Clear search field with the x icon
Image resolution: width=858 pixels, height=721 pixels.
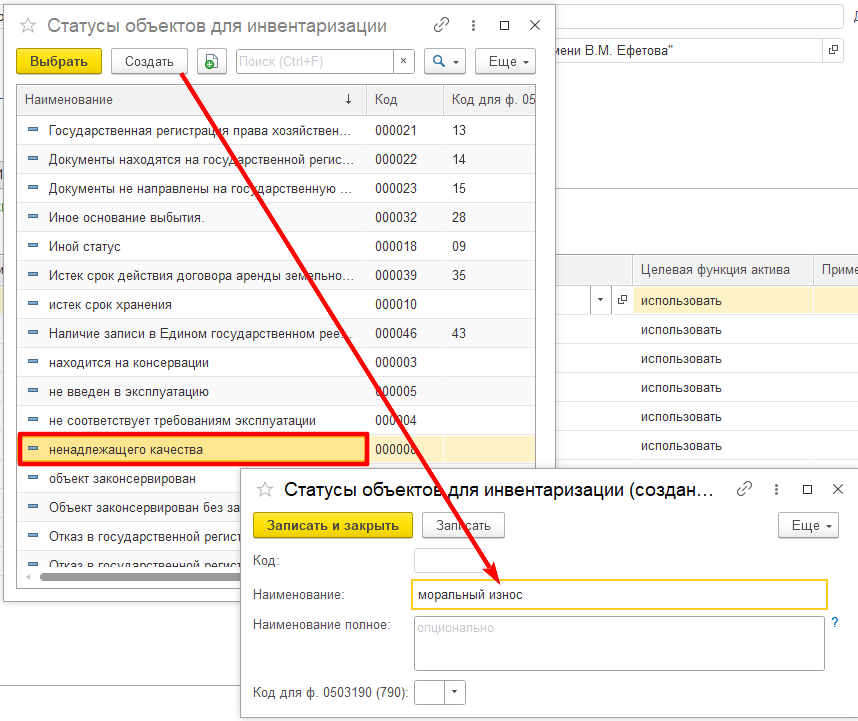403,62
